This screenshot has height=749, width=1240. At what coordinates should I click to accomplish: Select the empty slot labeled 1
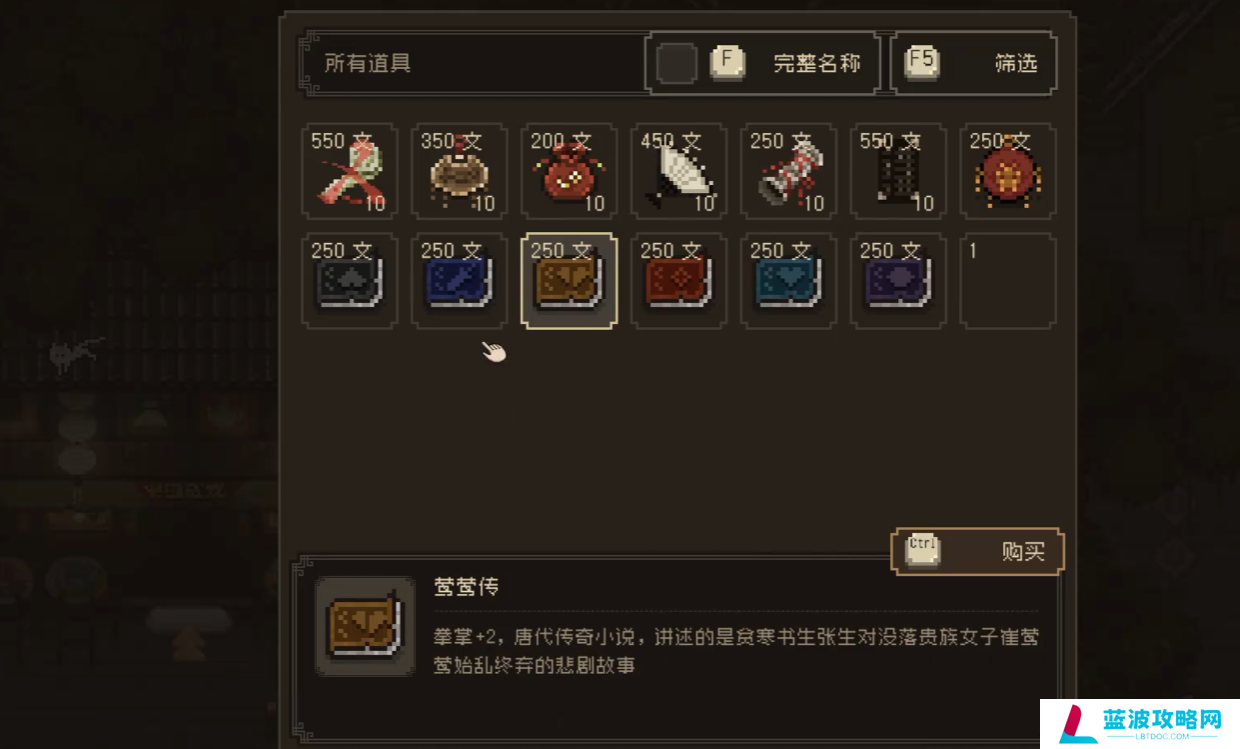point(1008,281)
